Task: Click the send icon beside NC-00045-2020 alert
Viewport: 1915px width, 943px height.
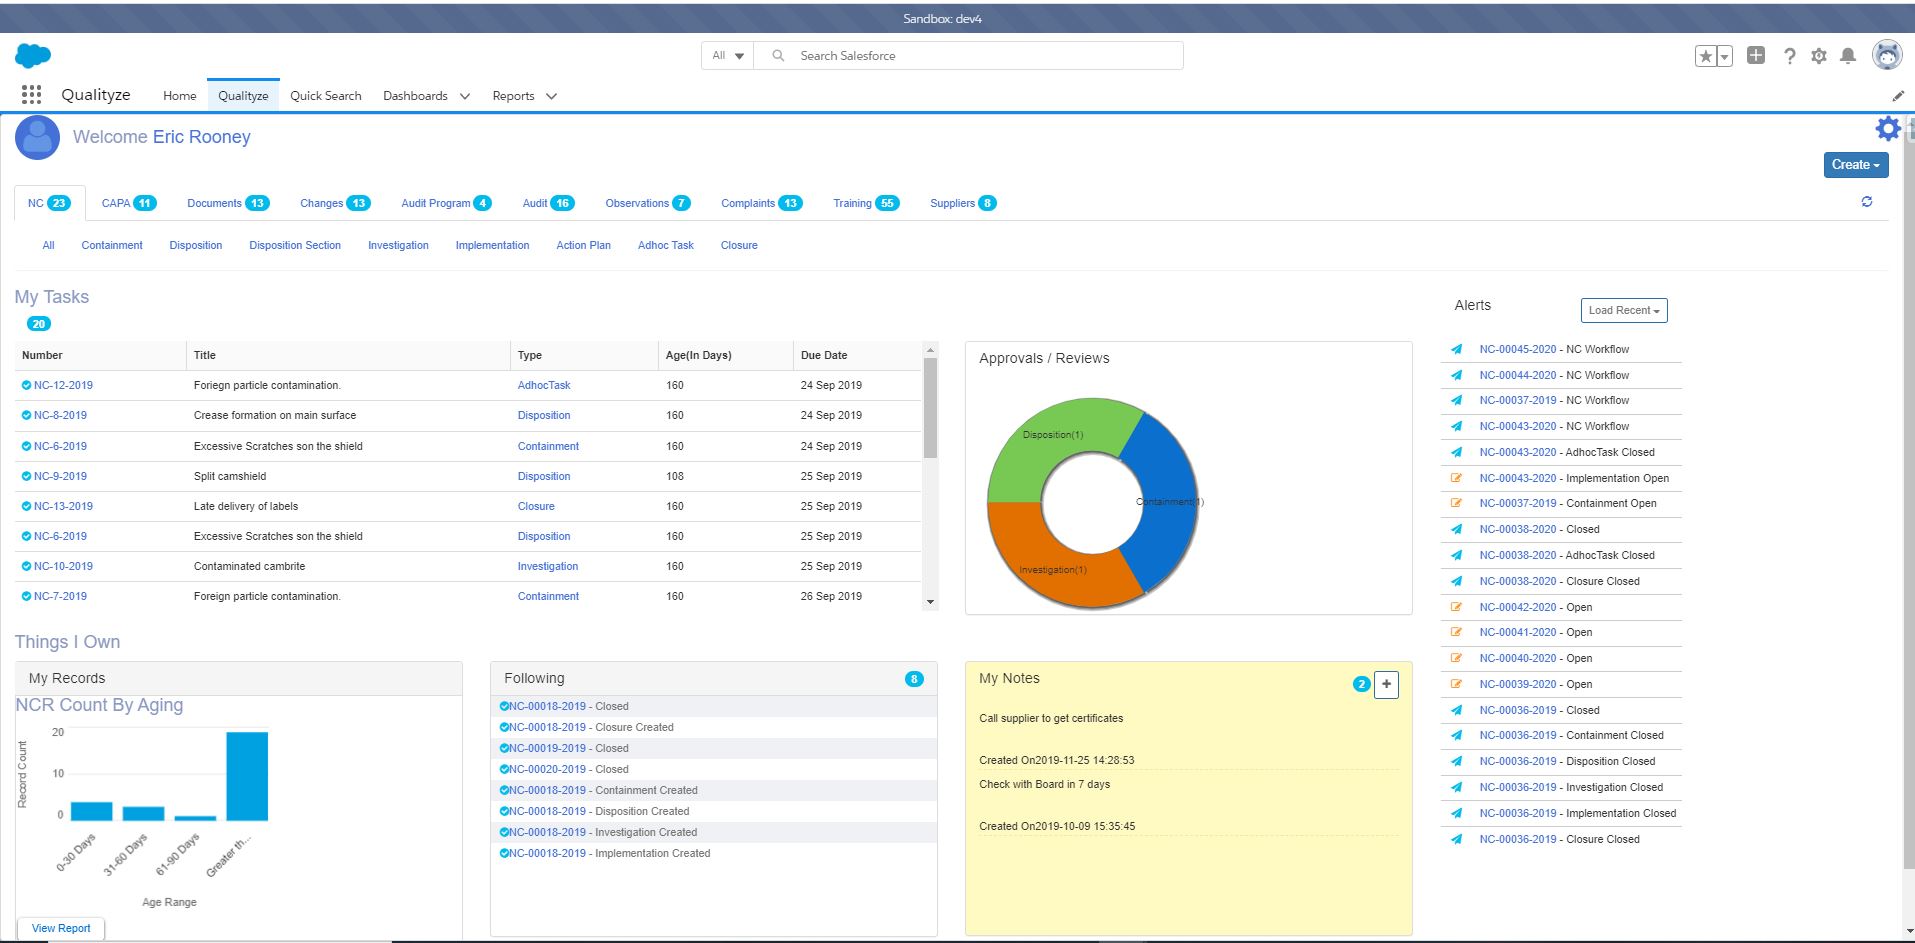Action: point(1458,349)
